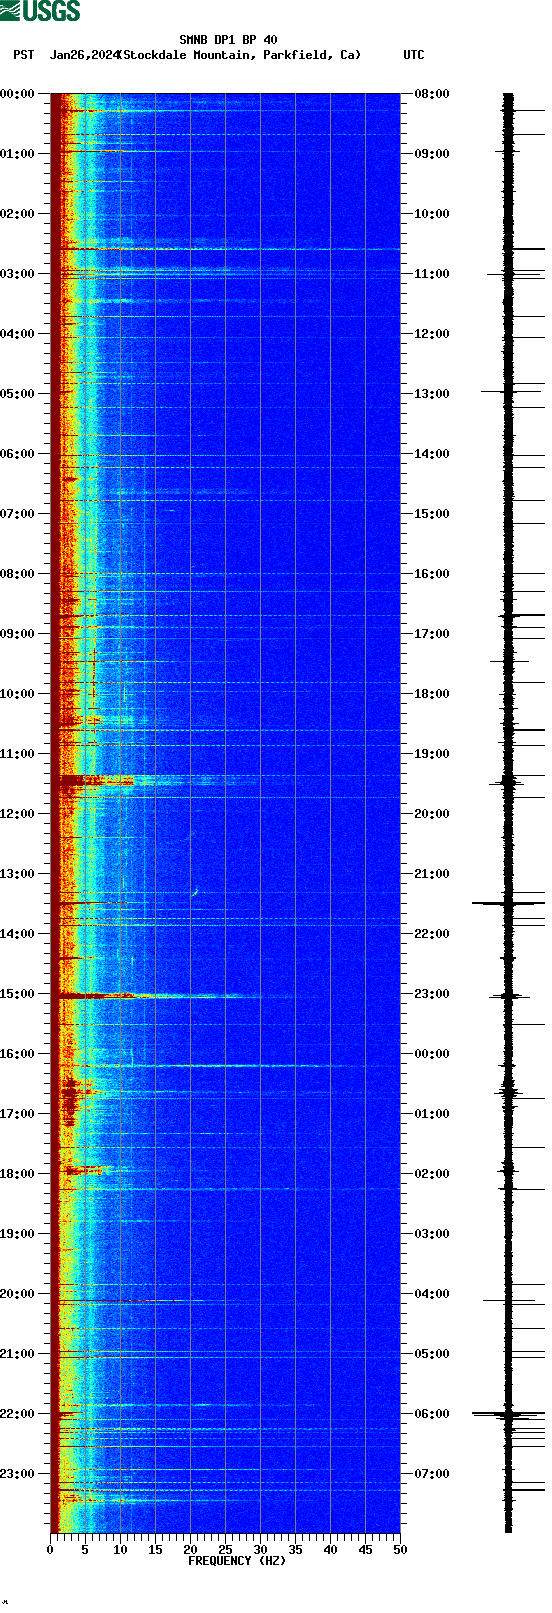This screenshot has height=1613, width=552.
Task: Click the UTC time label '02:00'
Action: (x=432, y=1174)
